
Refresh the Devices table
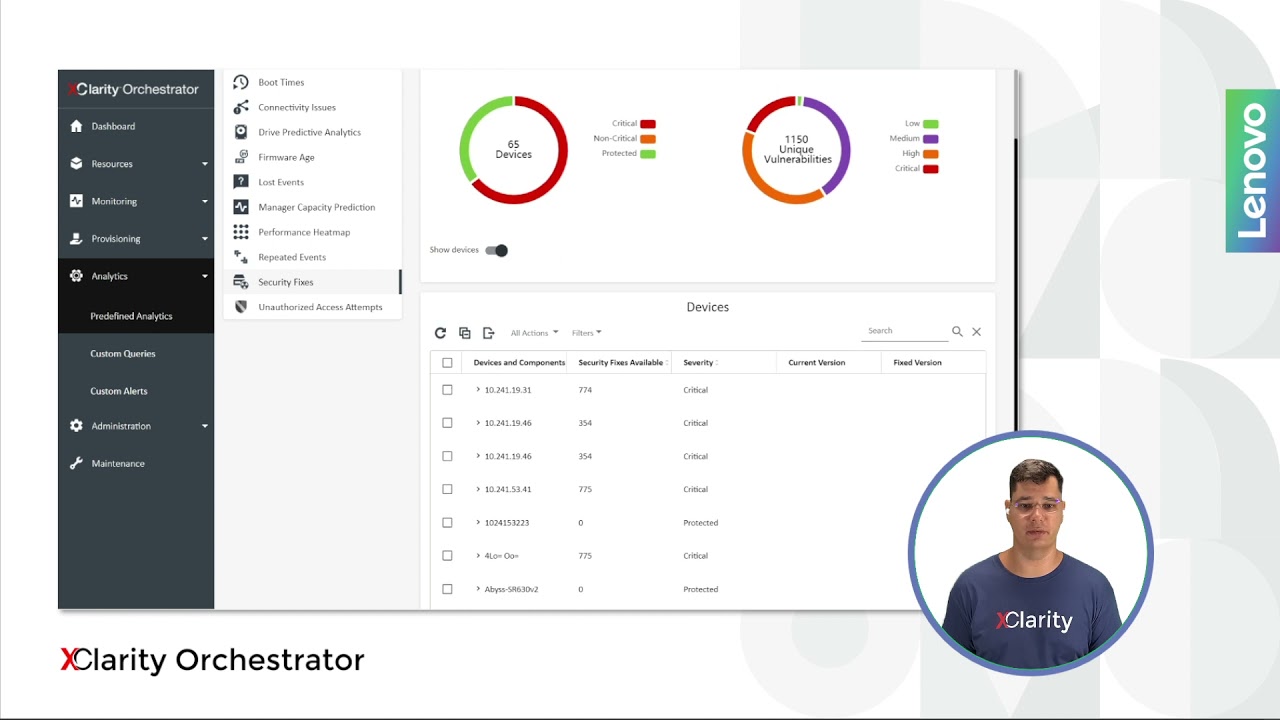(440, 333)
